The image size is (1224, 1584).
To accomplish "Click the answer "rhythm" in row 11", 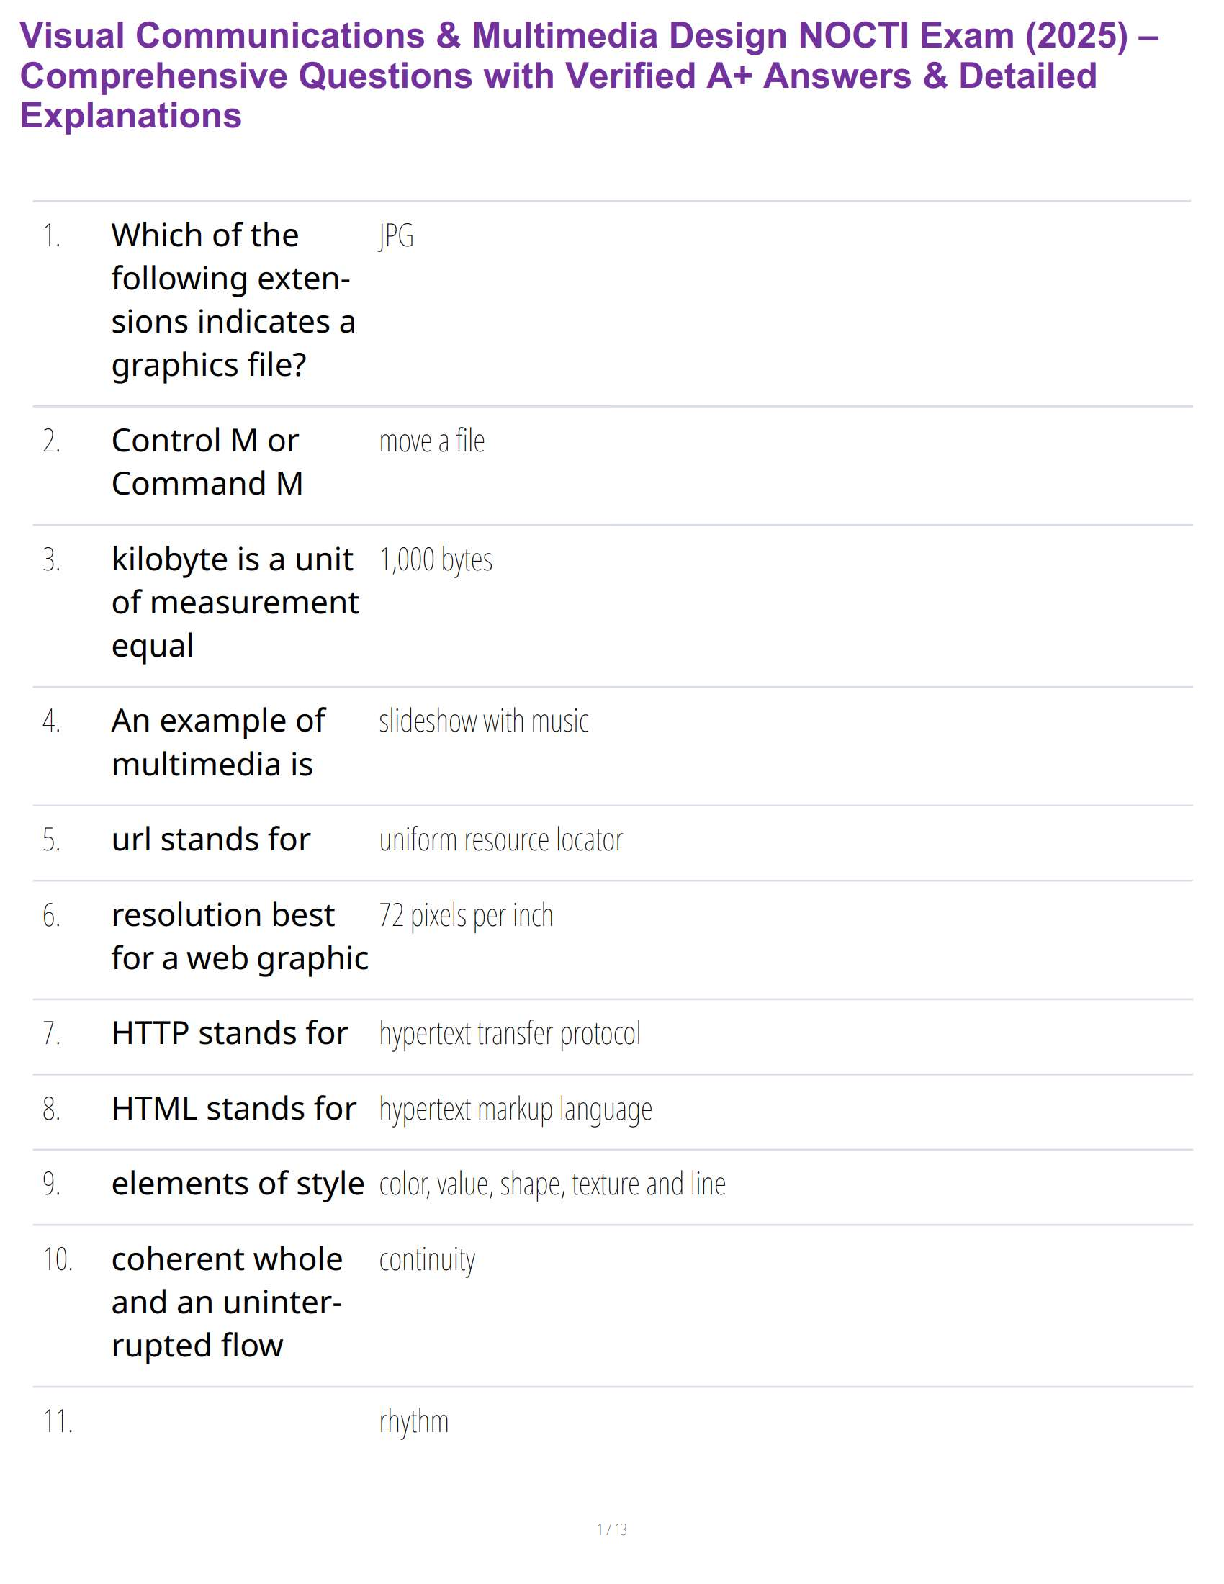I will click(414, 1422).
